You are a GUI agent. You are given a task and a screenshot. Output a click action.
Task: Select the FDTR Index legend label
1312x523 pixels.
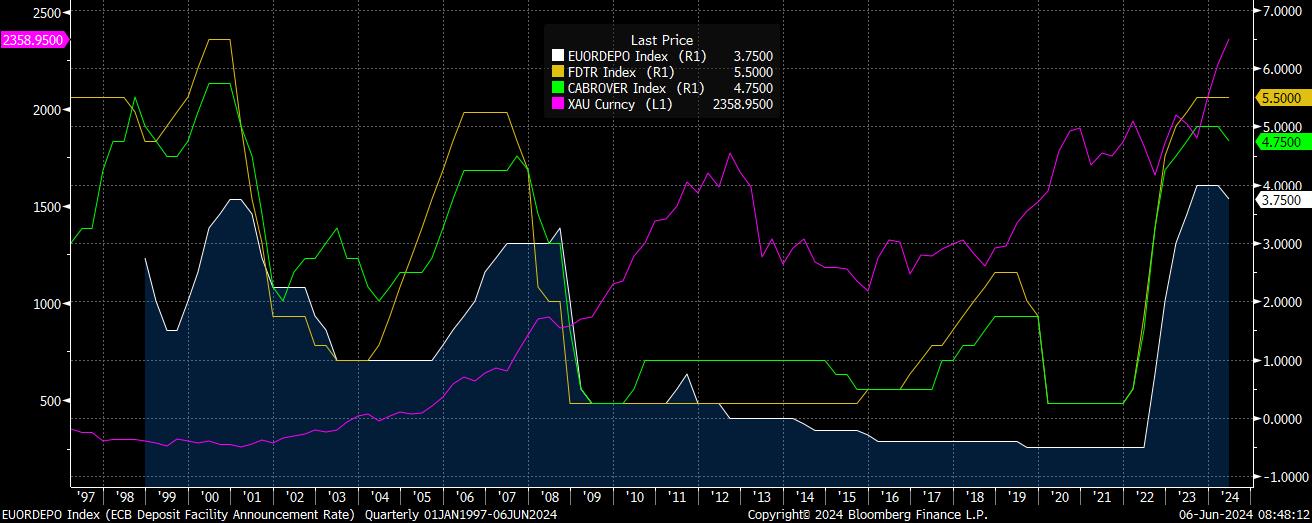[607, 72]
